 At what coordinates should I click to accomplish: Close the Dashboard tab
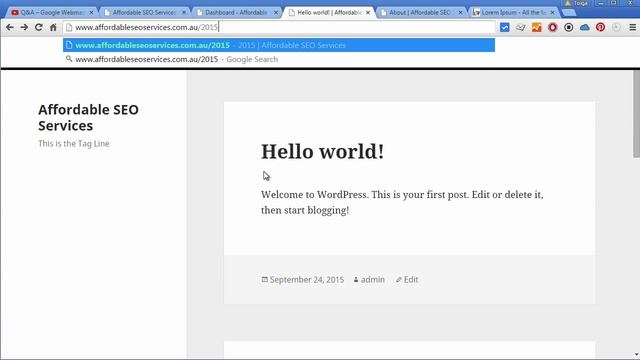[276, 13]
